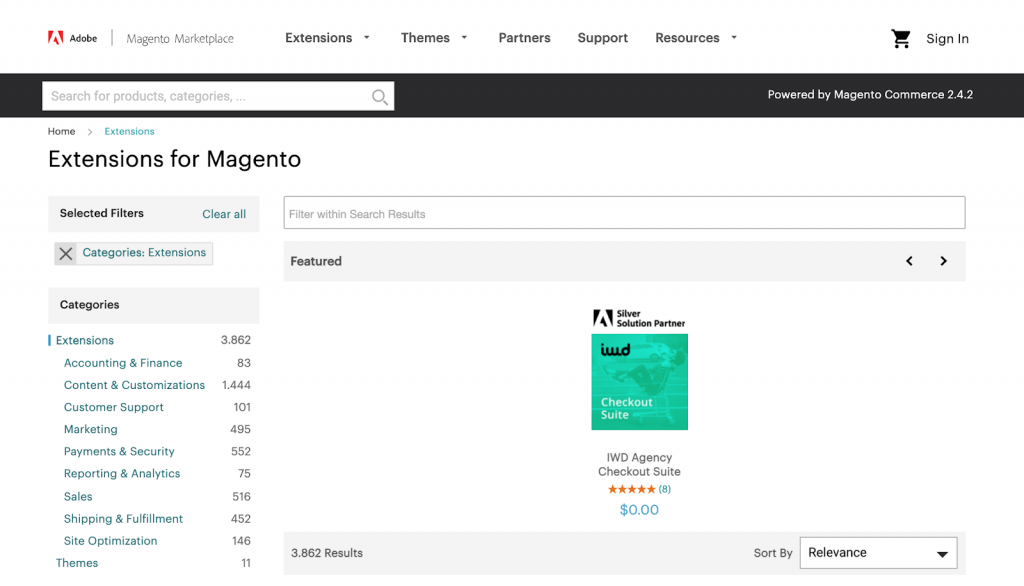Click the next arrow in the Featured carousel
Viewport: 1024px width, 586px height.
[943, 260]
